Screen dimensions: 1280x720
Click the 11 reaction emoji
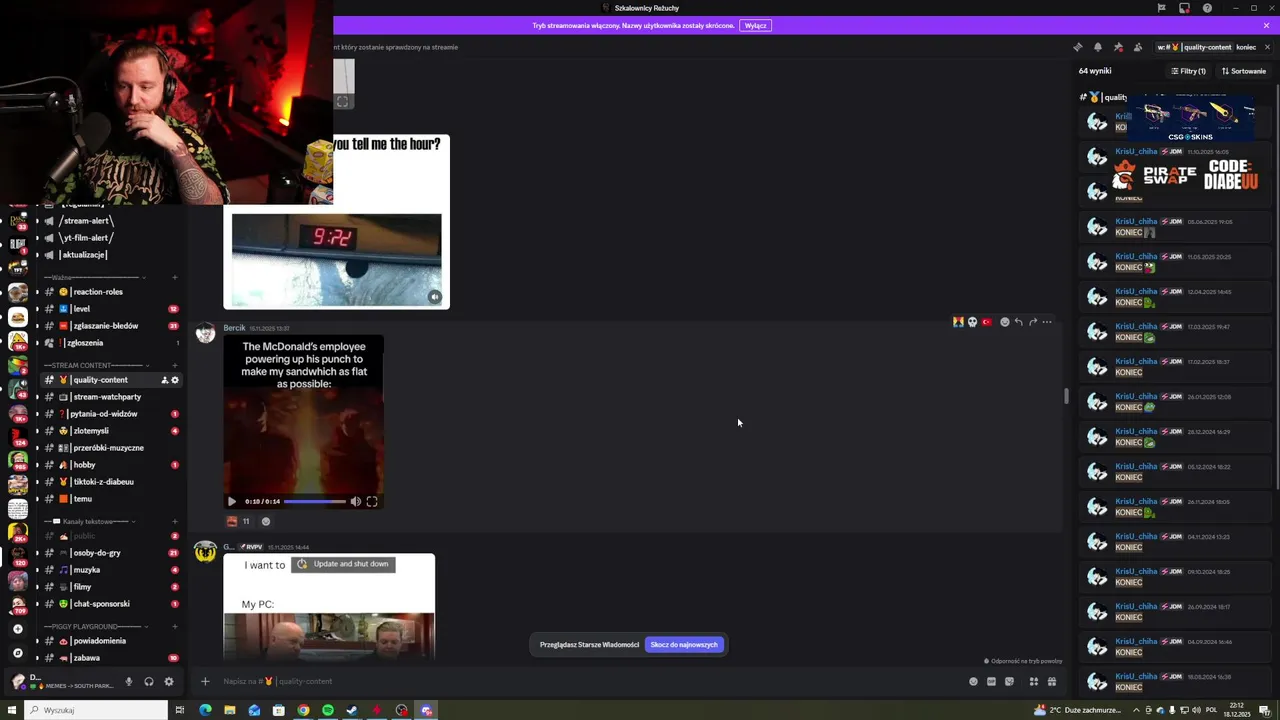click(x=238, y=521)
